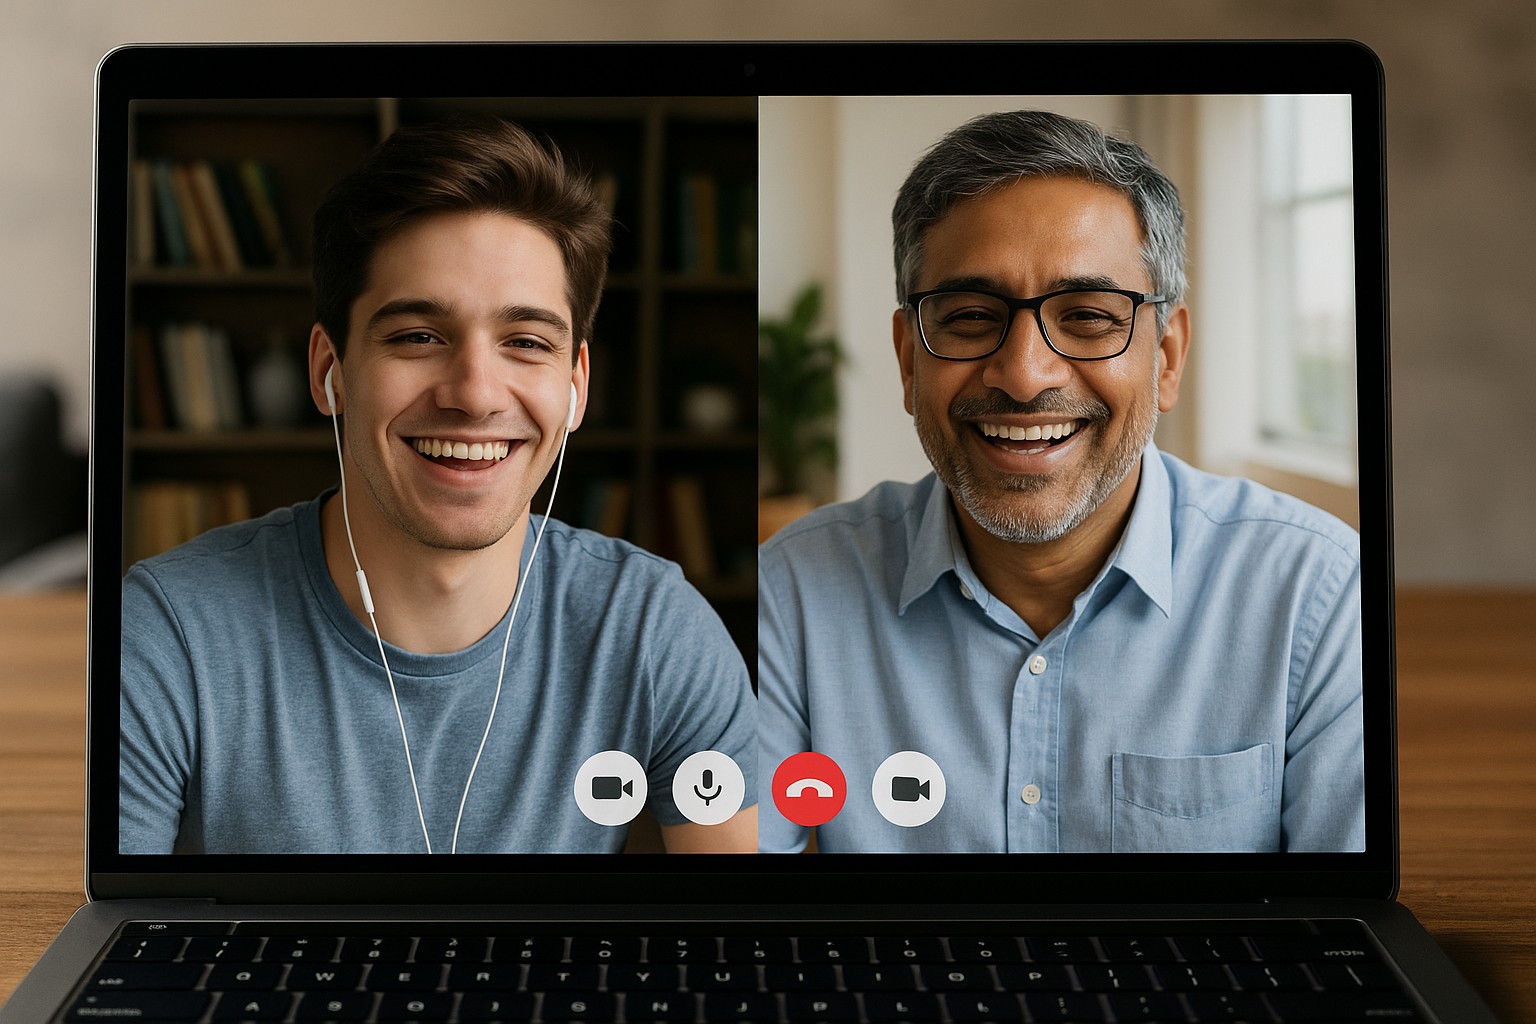This screenshot has width=1536, height=1024.
Task: Toggle the camera button next to hang-up
Action: click(908, 788)
